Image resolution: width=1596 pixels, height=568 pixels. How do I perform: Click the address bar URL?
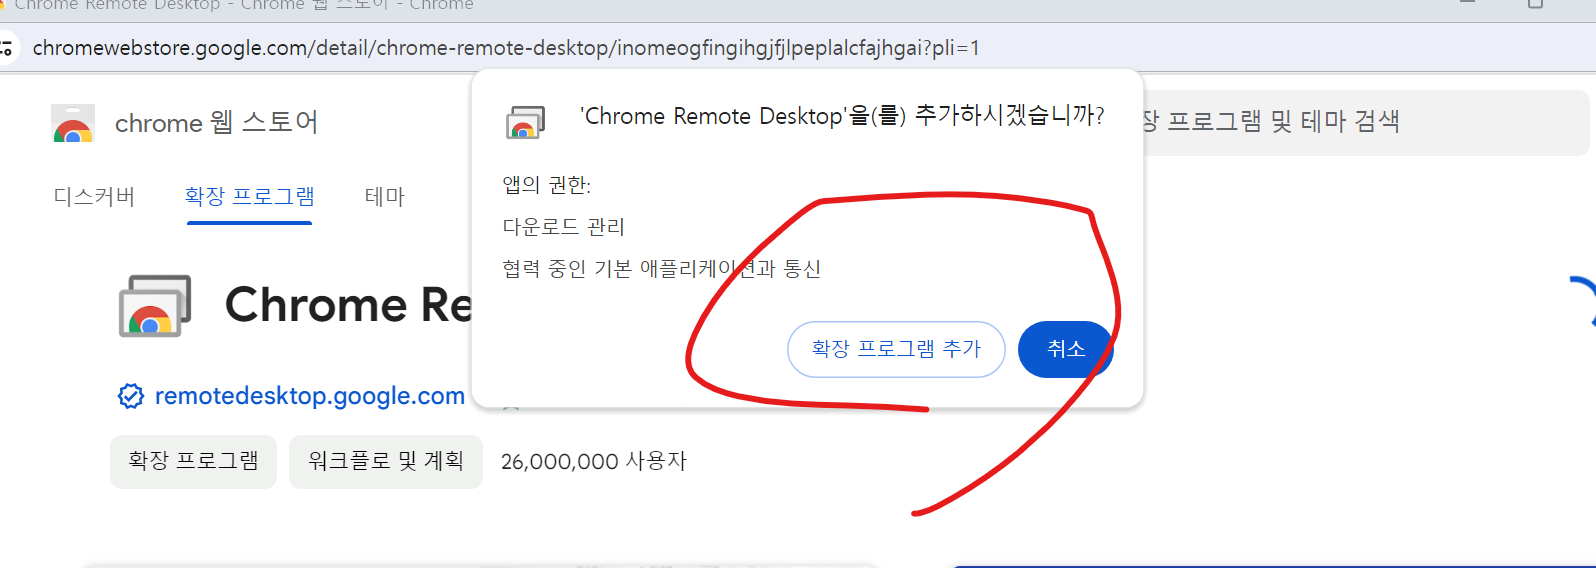tap(506, 48)
